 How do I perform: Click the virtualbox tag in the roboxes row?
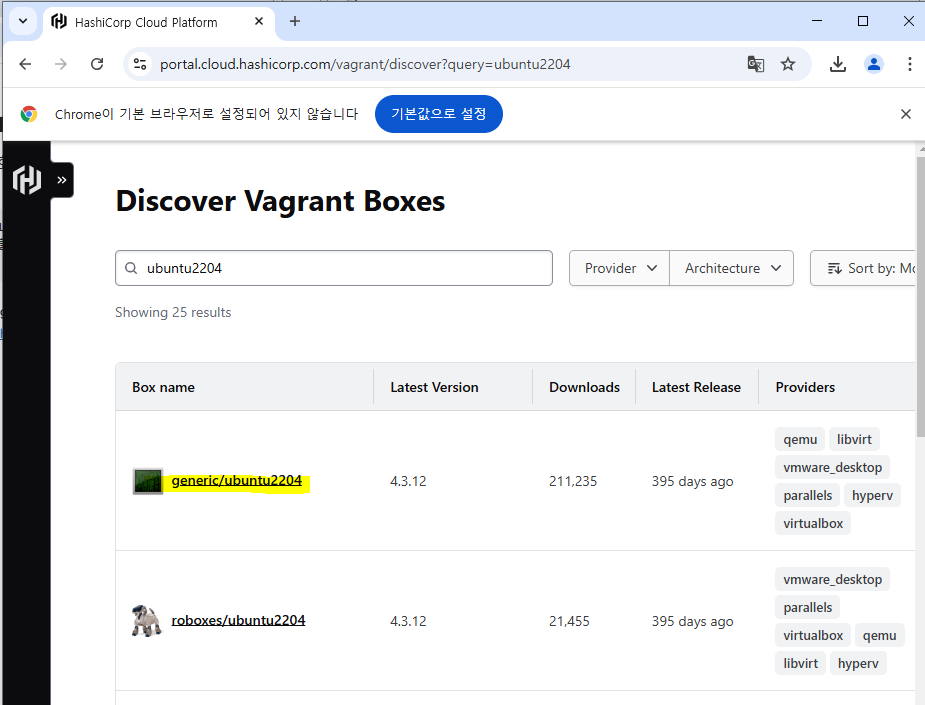[813, 635]
